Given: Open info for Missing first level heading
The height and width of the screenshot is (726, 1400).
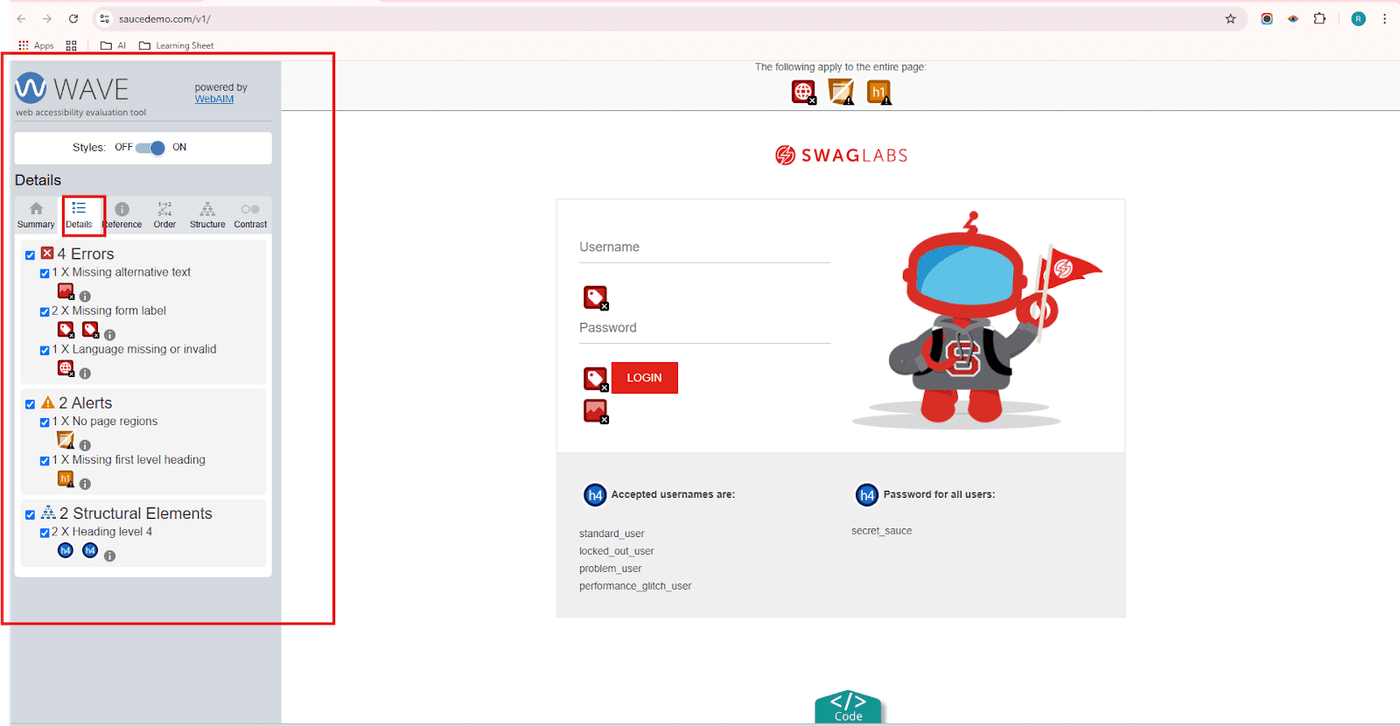Looking at the screenshot, I should coord(85,484).
